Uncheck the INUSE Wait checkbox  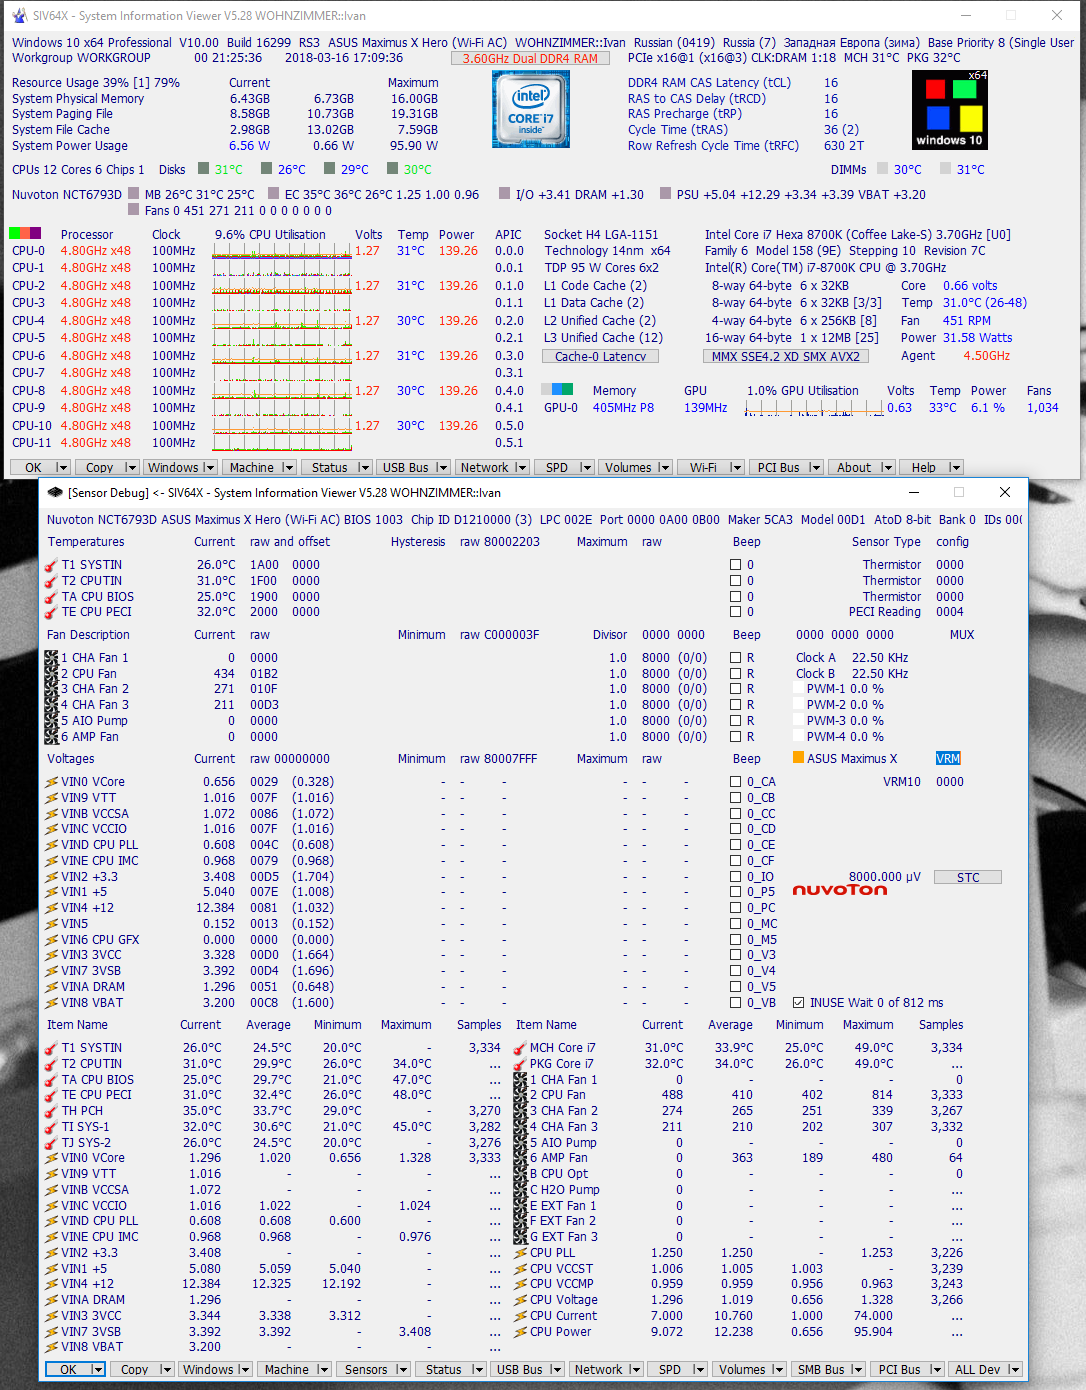coord(798,1003)
